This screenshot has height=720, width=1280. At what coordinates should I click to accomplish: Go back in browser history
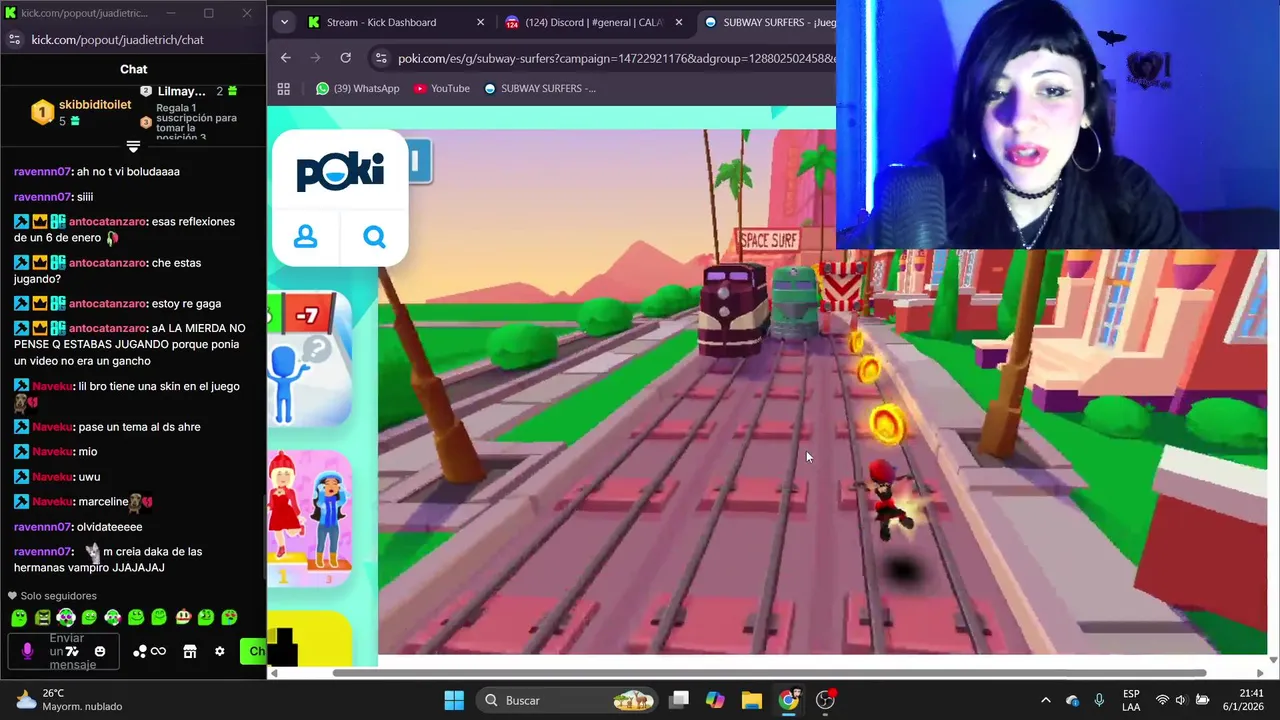tap(285, 58)
